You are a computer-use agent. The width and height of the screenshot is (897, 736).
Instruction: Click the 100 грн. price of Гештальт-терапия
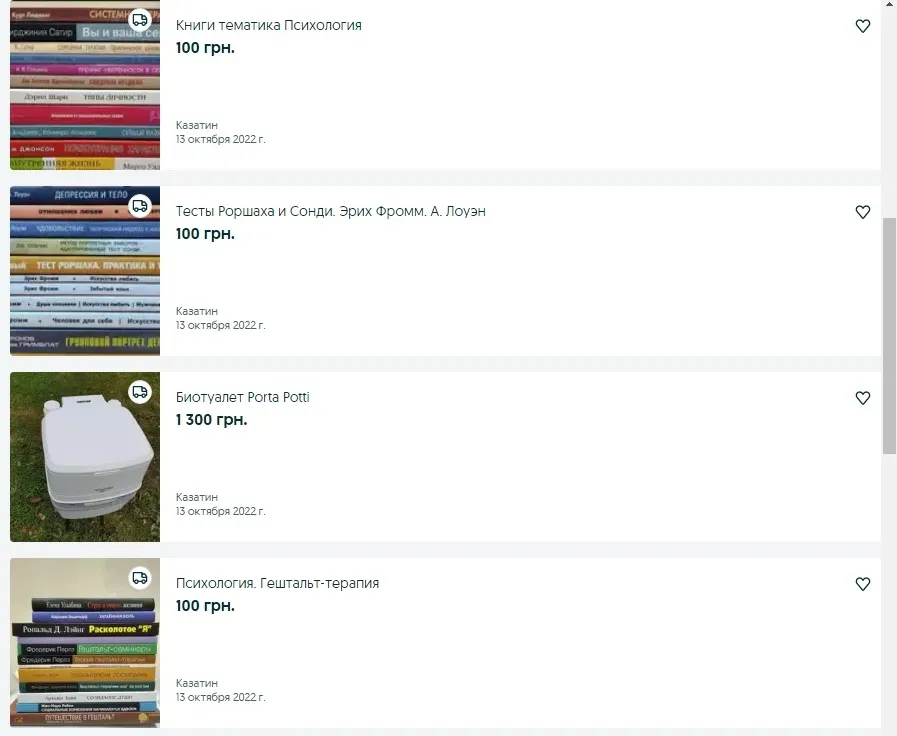coord(205,606)
